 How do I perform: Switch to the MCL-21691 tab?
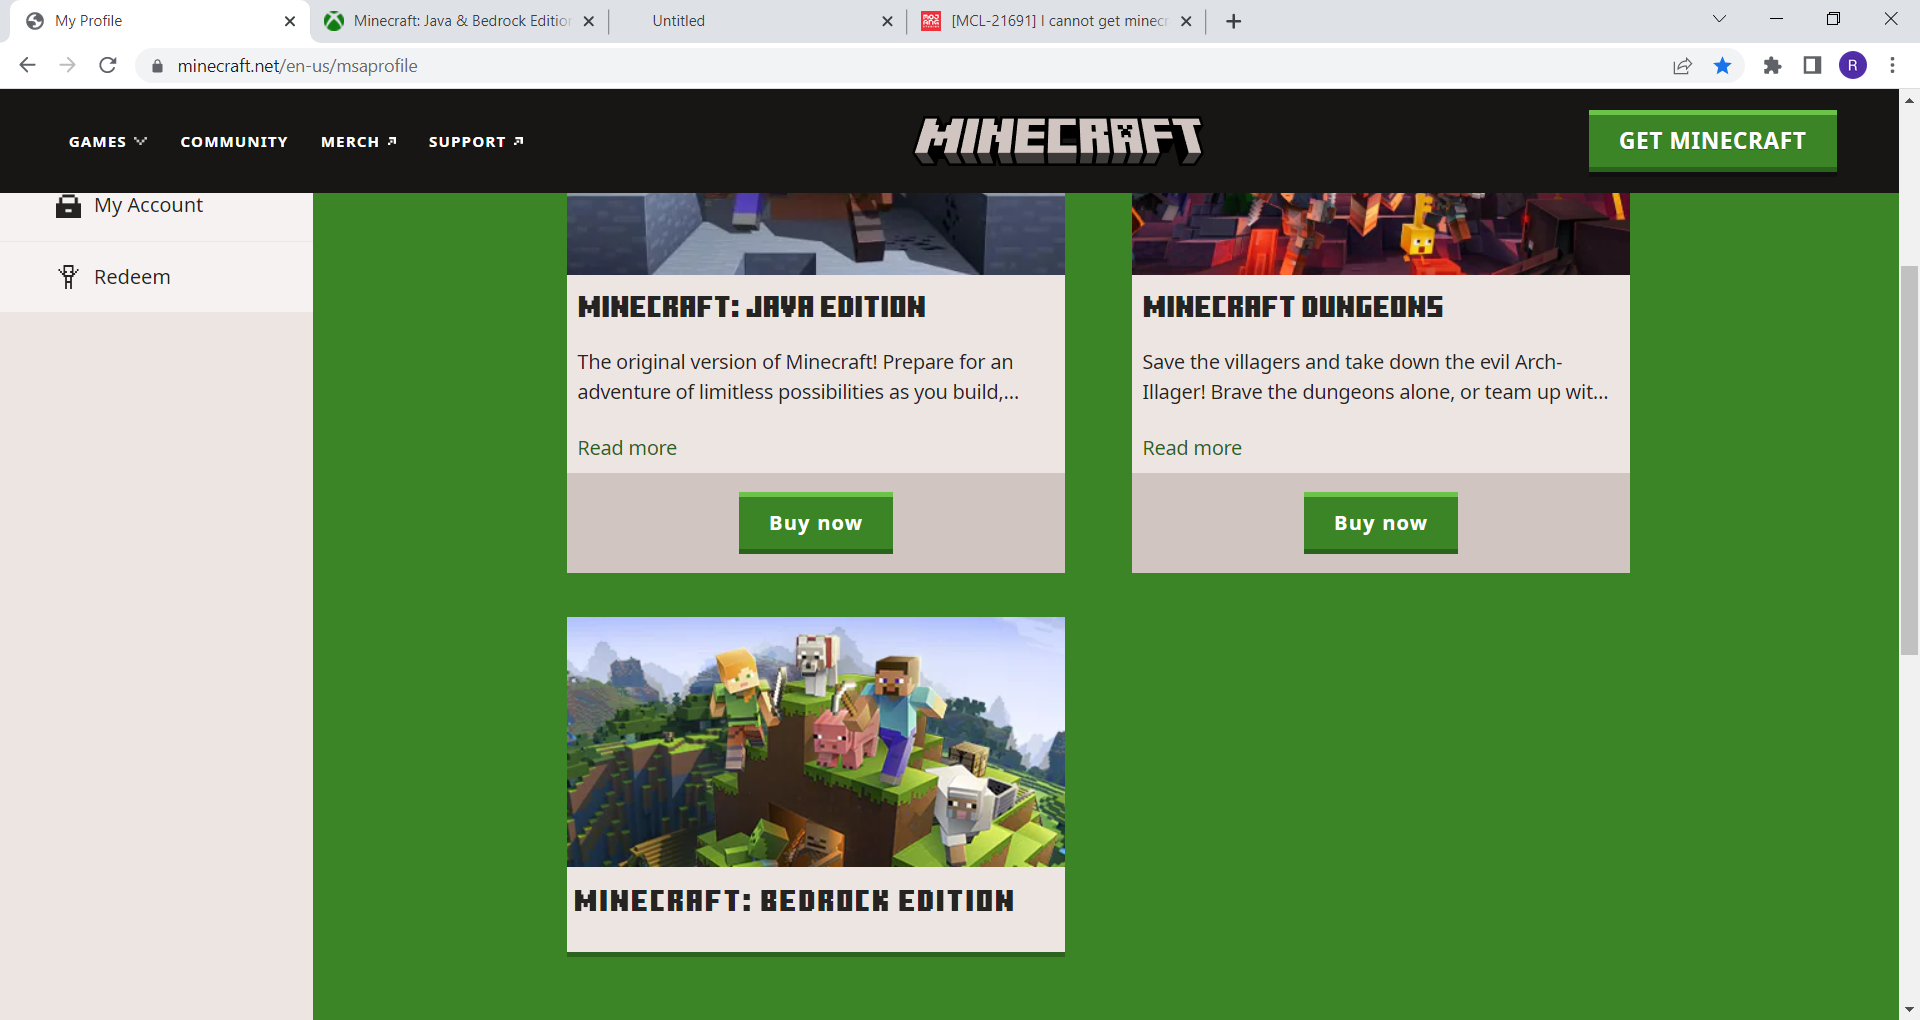[1056, 21]
